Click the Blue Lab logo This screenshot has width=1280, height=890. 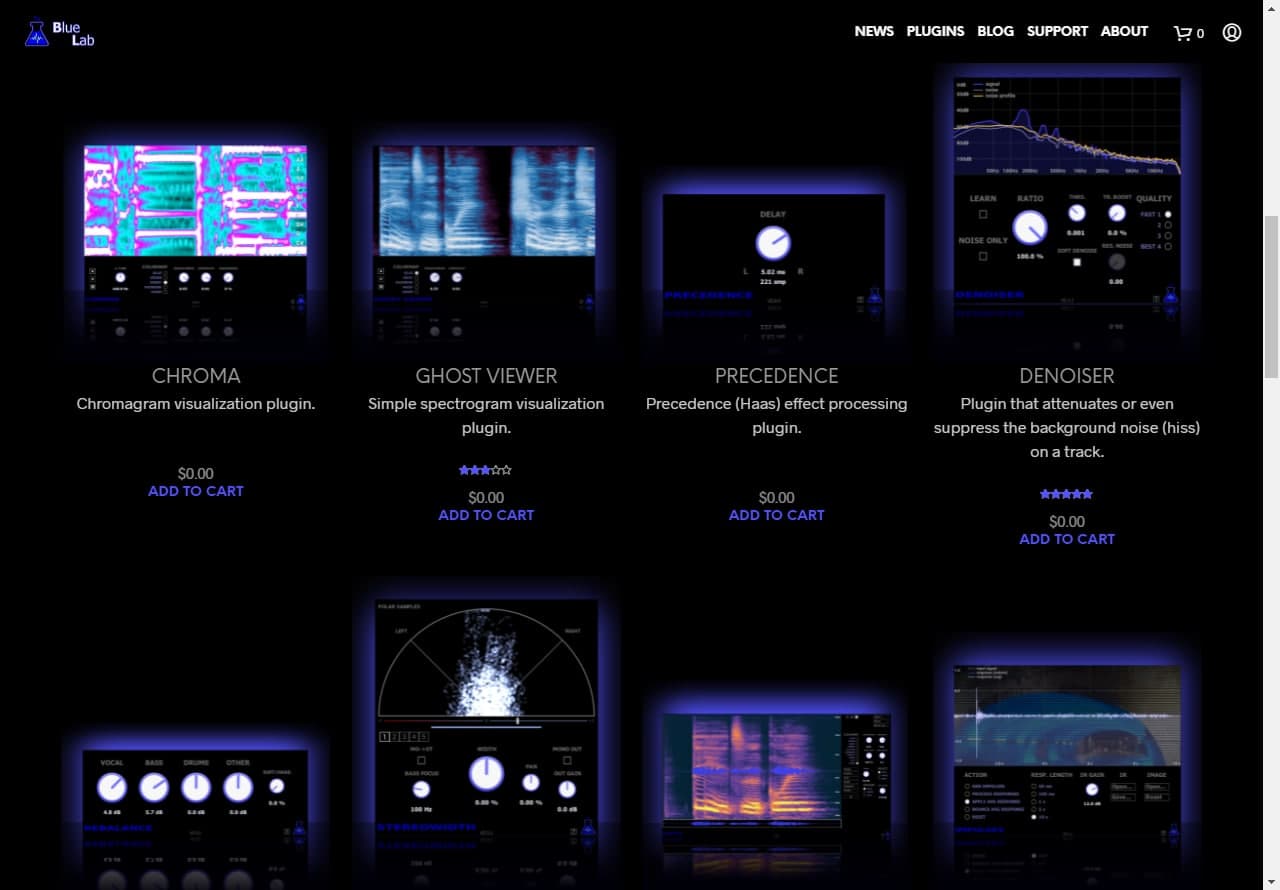59,33
